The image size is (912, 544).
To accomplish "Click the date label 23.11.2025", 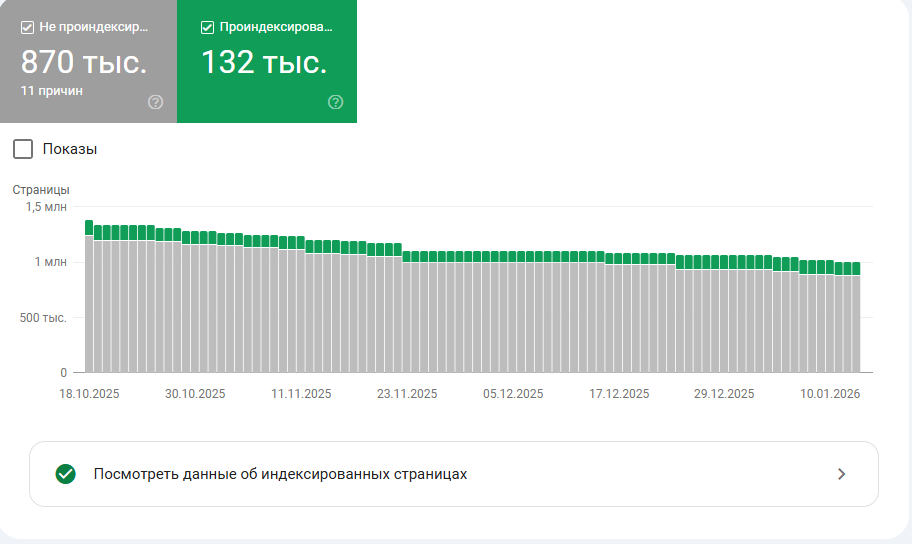I will pos(407,394).
